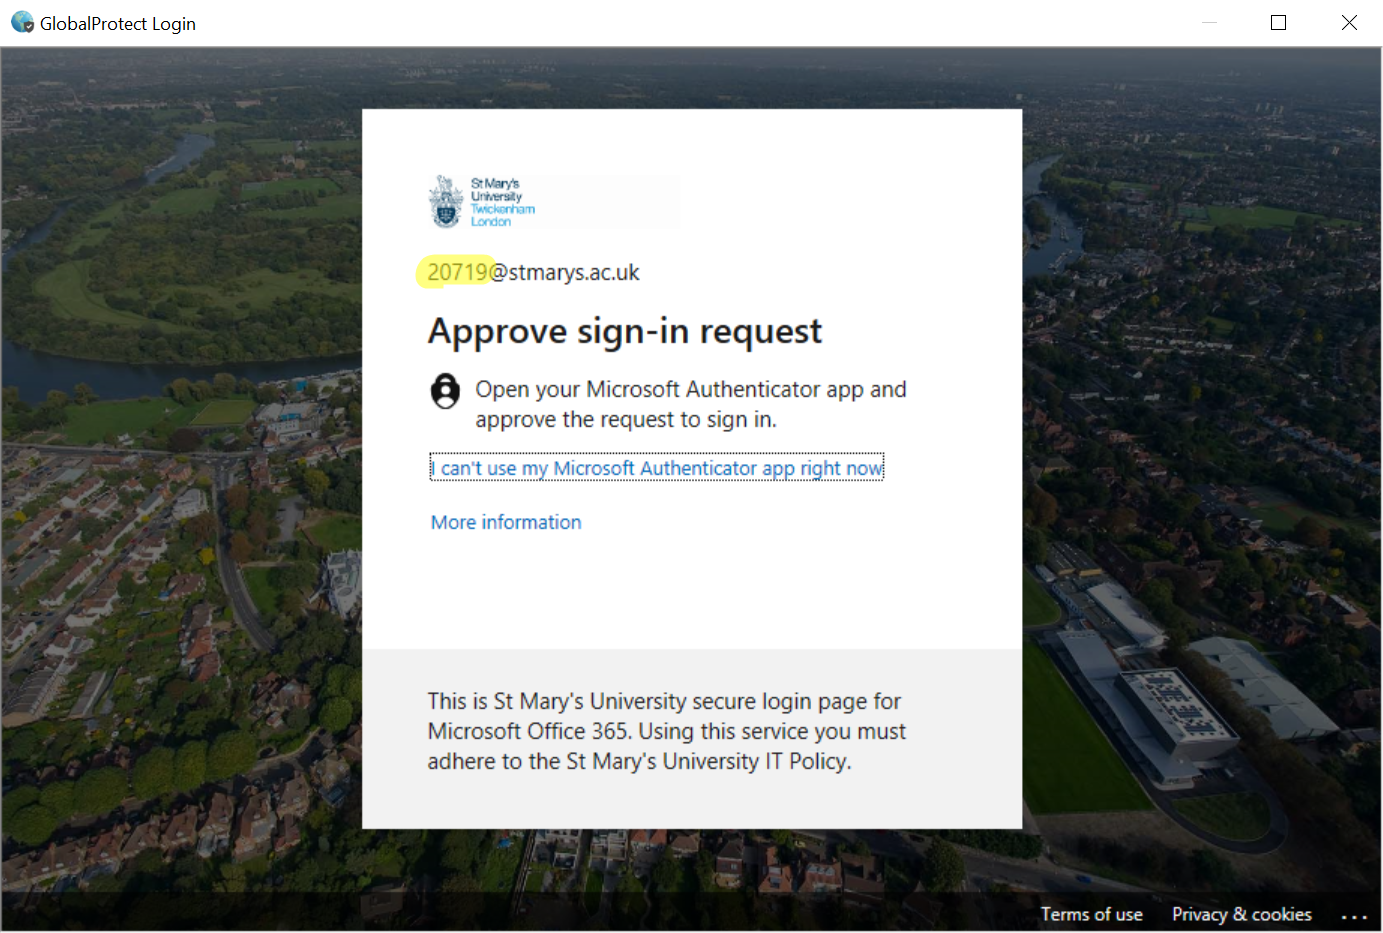
Task: Click the Microsoft Authenticator padlock icon
Action: [x=445, y=391]
